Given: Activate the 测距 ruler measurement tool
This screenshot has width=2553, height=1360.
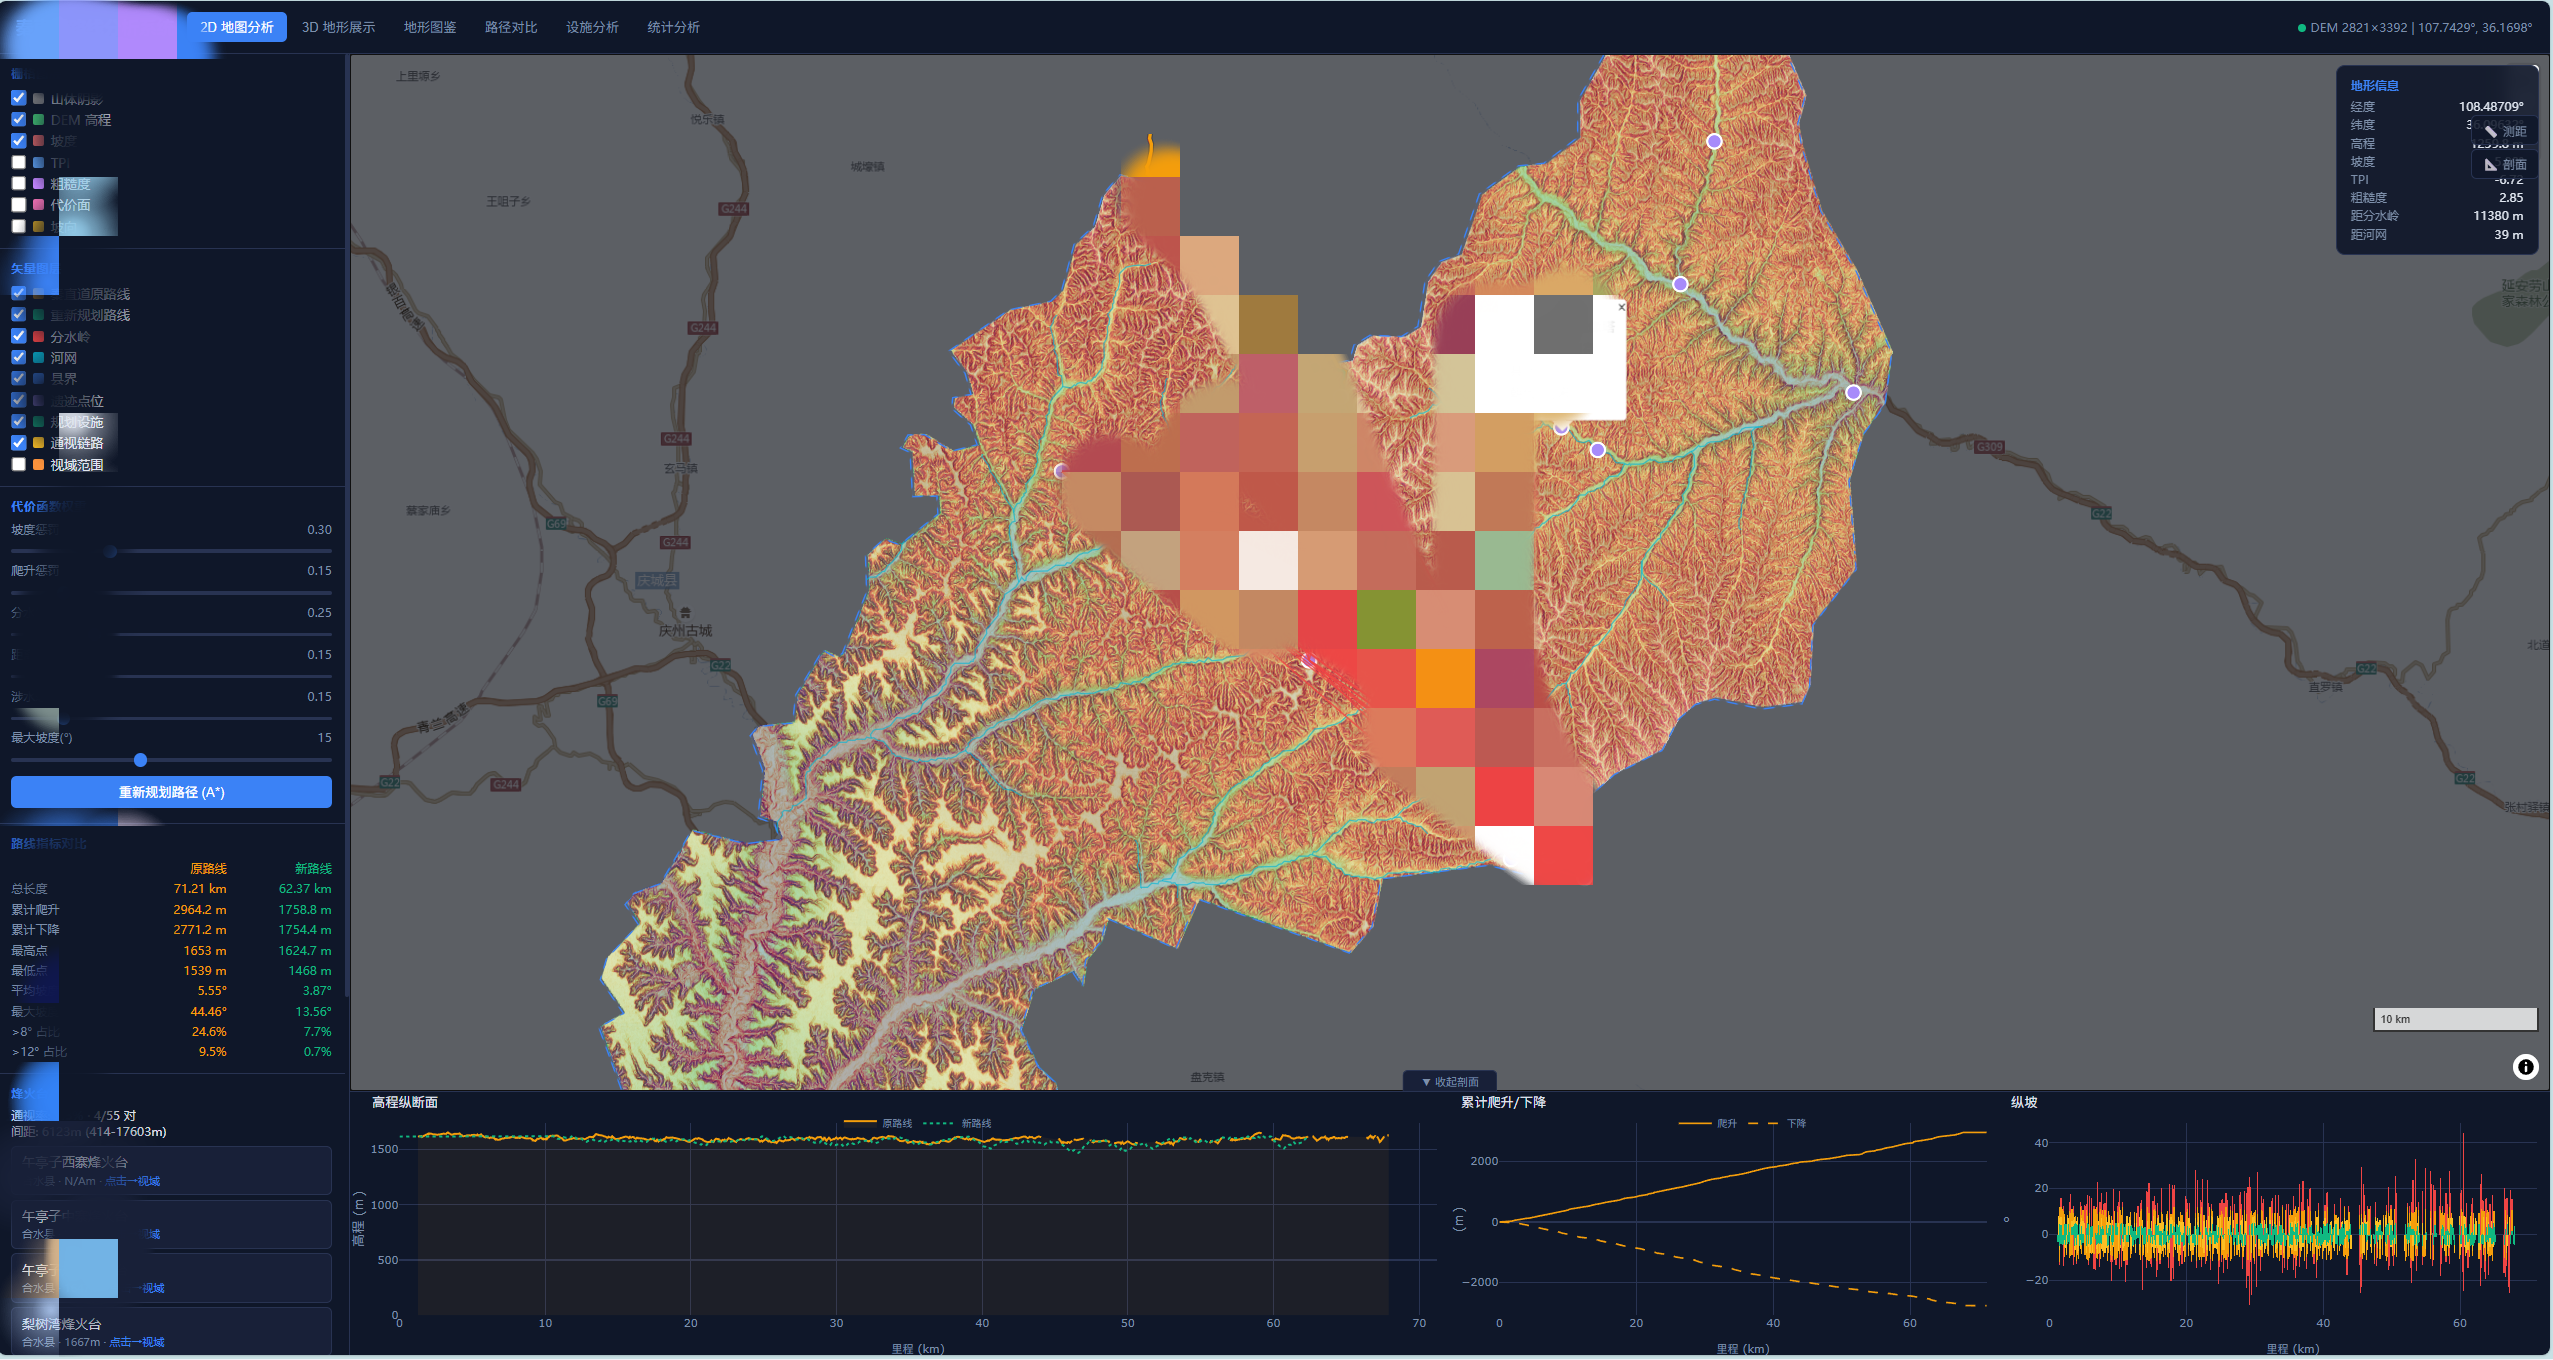Looking at the screenshot, I should coord(2505,131).
